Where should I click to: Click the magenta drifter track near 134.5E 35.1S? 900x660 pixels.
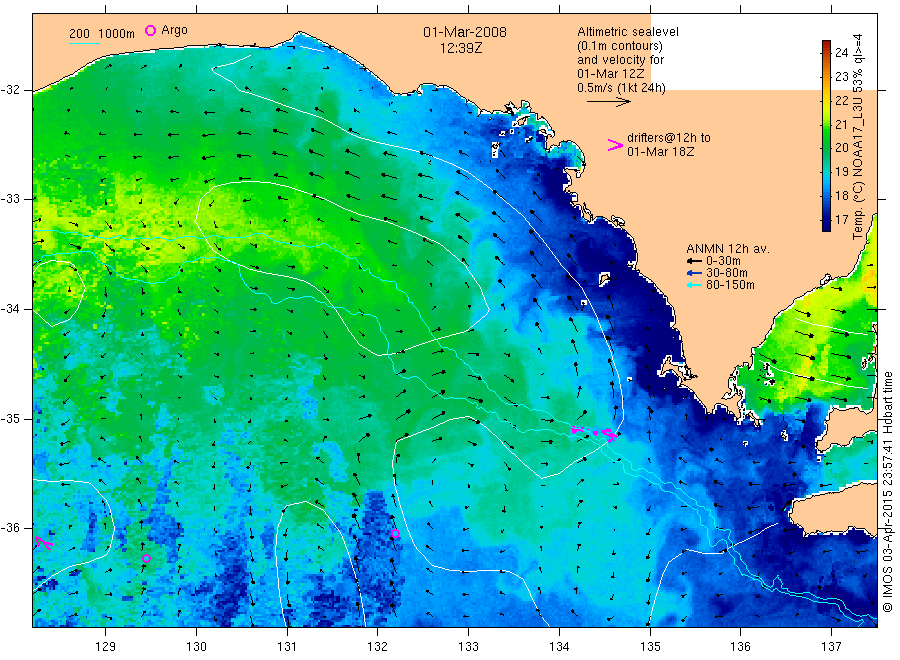pyautogui.click(x=596, y=433)
